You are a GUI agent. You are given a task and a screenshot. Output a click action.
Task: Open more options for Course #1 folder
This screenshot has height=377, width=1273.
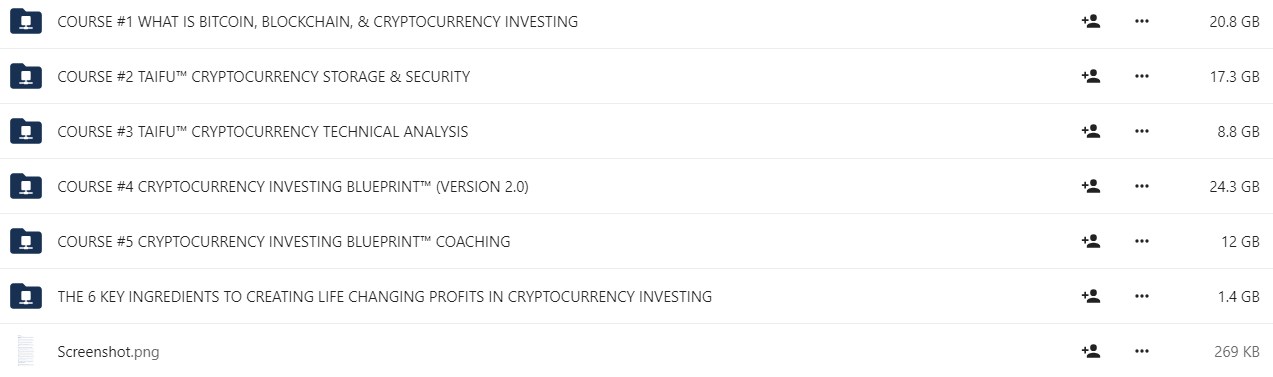[x=1142, y=21]
